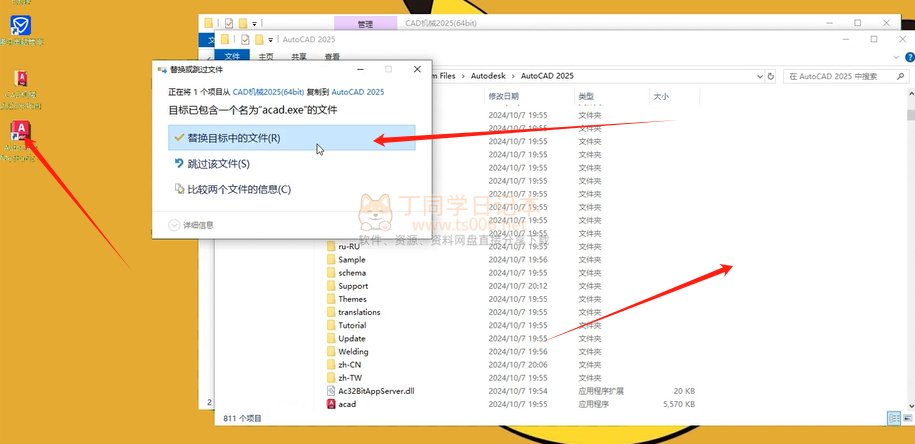The image size is (915, 444).
Task: Open the 文件 tab
Action: pyautogui.click(x=232, y=57)
